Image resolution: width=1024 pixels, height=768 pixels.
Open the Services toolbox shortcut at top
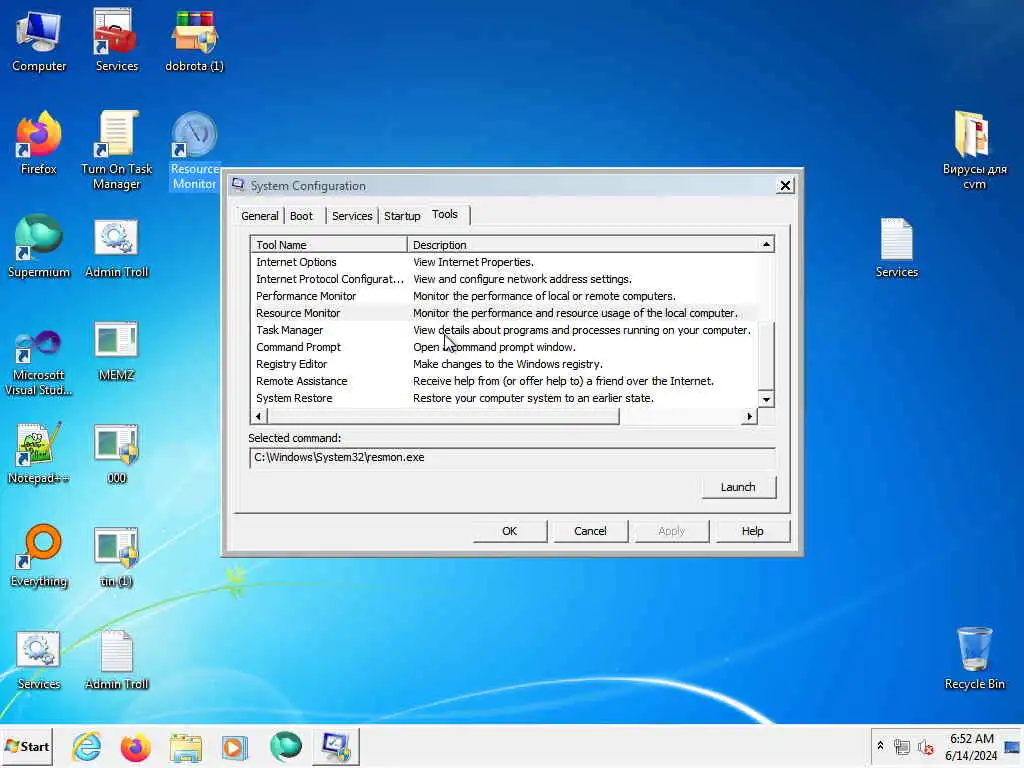click(116, 40)
